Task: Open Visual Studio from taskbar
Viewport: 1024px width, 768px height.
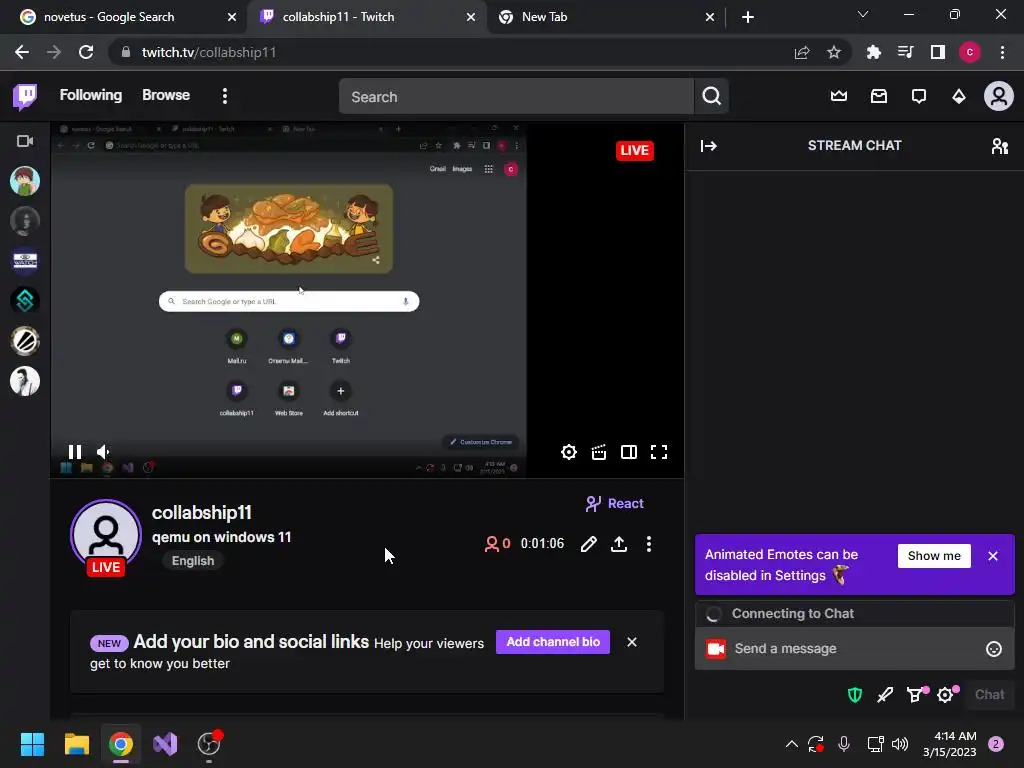Action: (165, 744)
